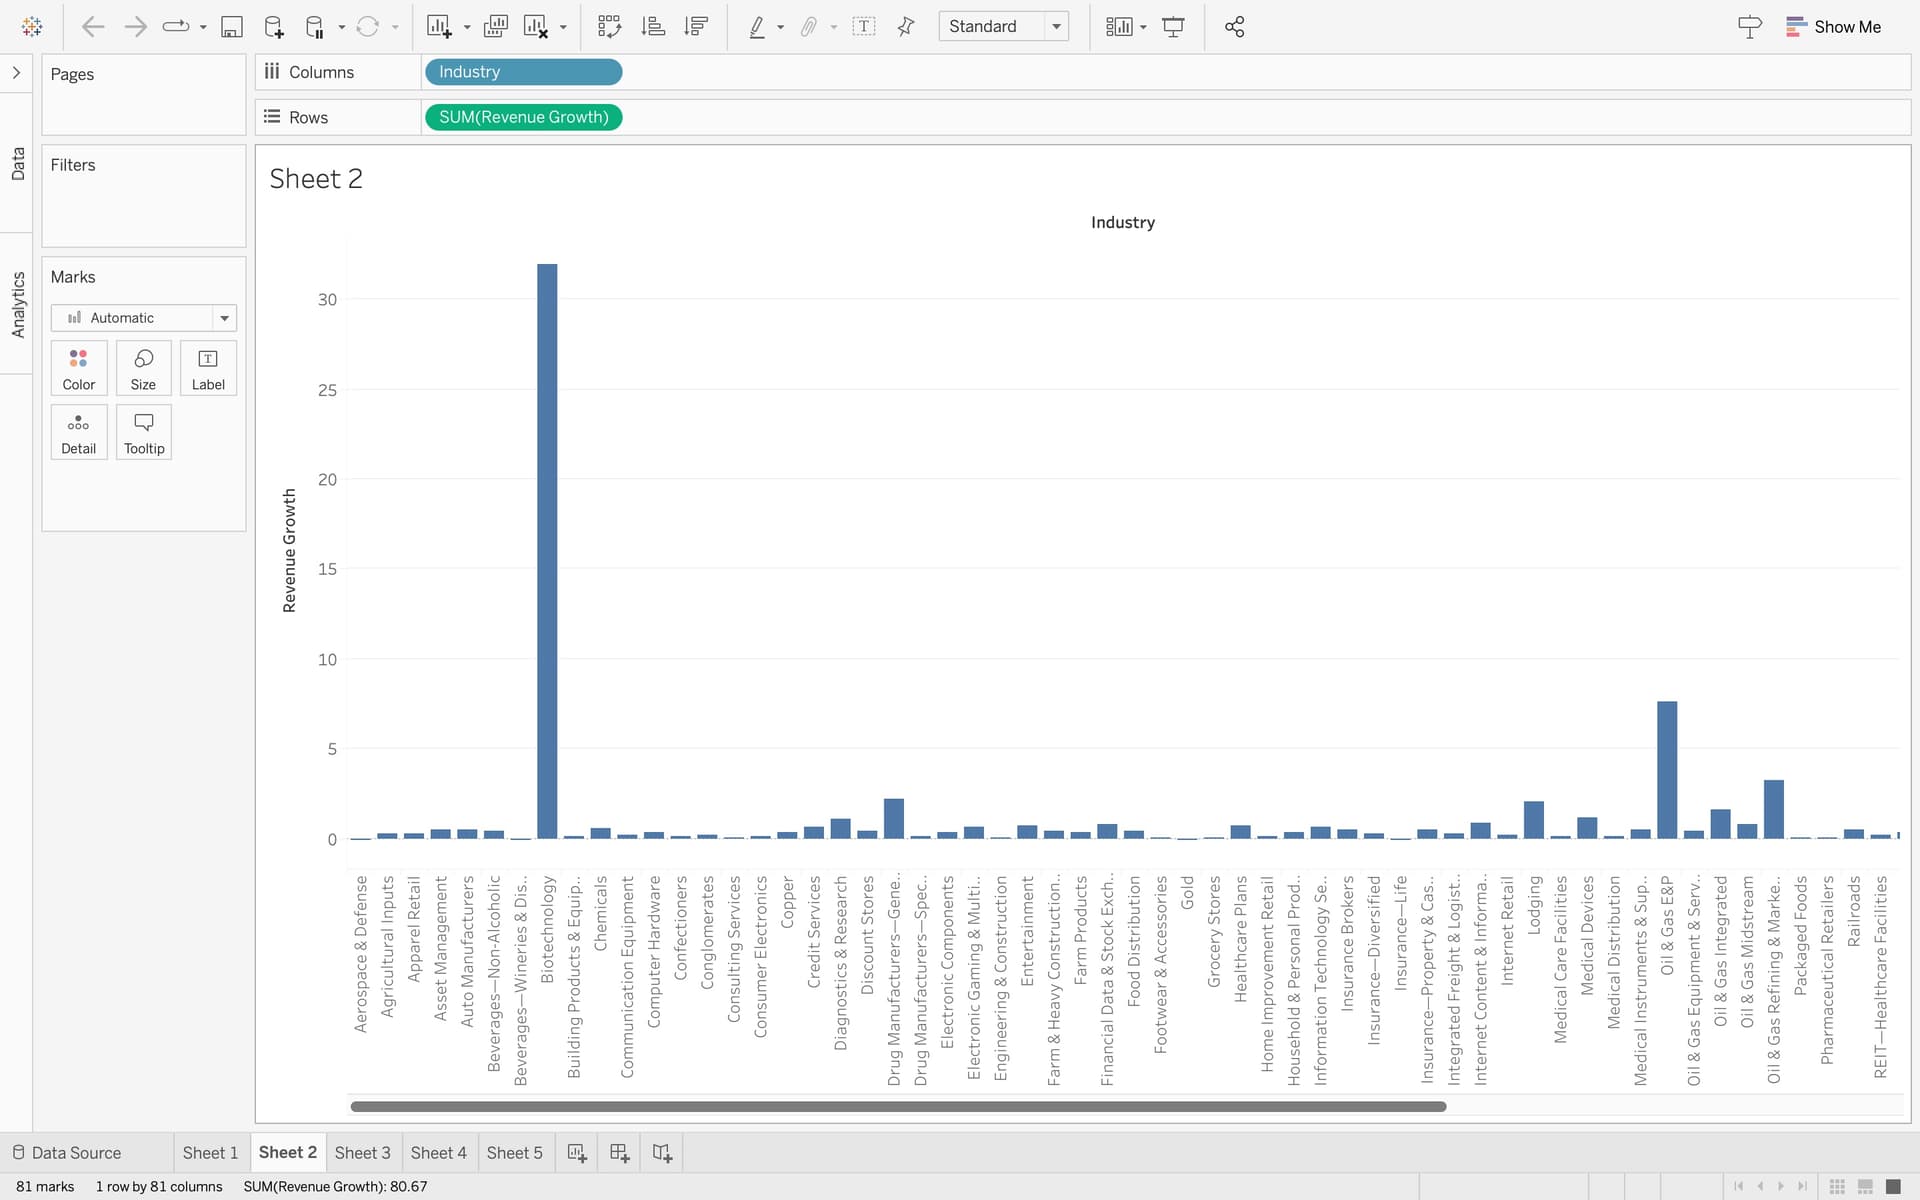
Task: Switch to Sheet 3 tab
Action: click(362, 1152)
